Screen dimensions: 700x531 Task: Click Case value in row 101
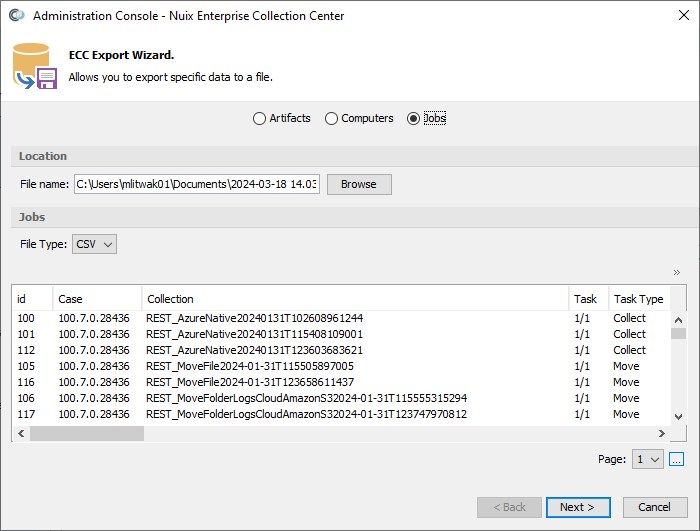(x=94, y=334)
